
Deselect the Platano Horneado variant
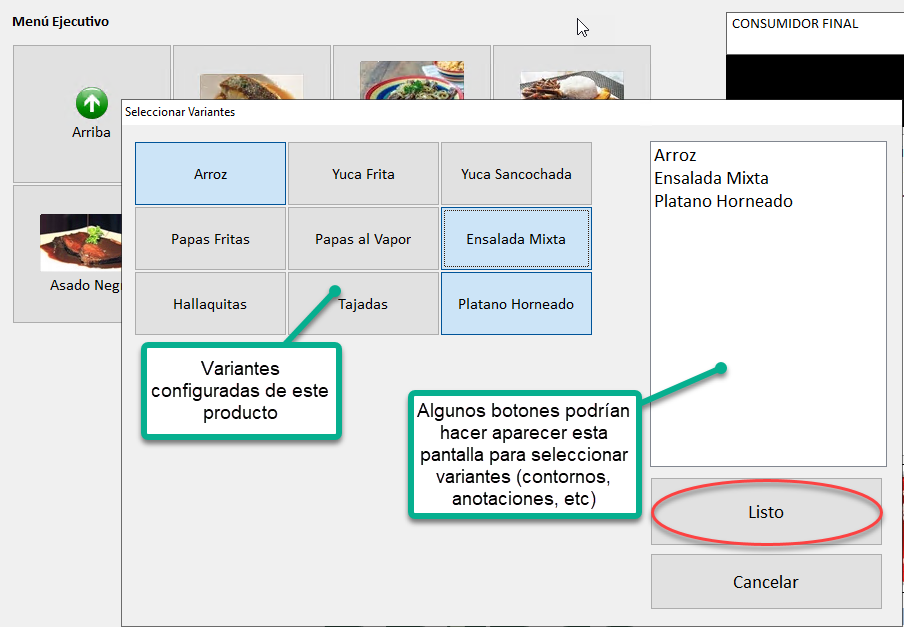[516, 303]
